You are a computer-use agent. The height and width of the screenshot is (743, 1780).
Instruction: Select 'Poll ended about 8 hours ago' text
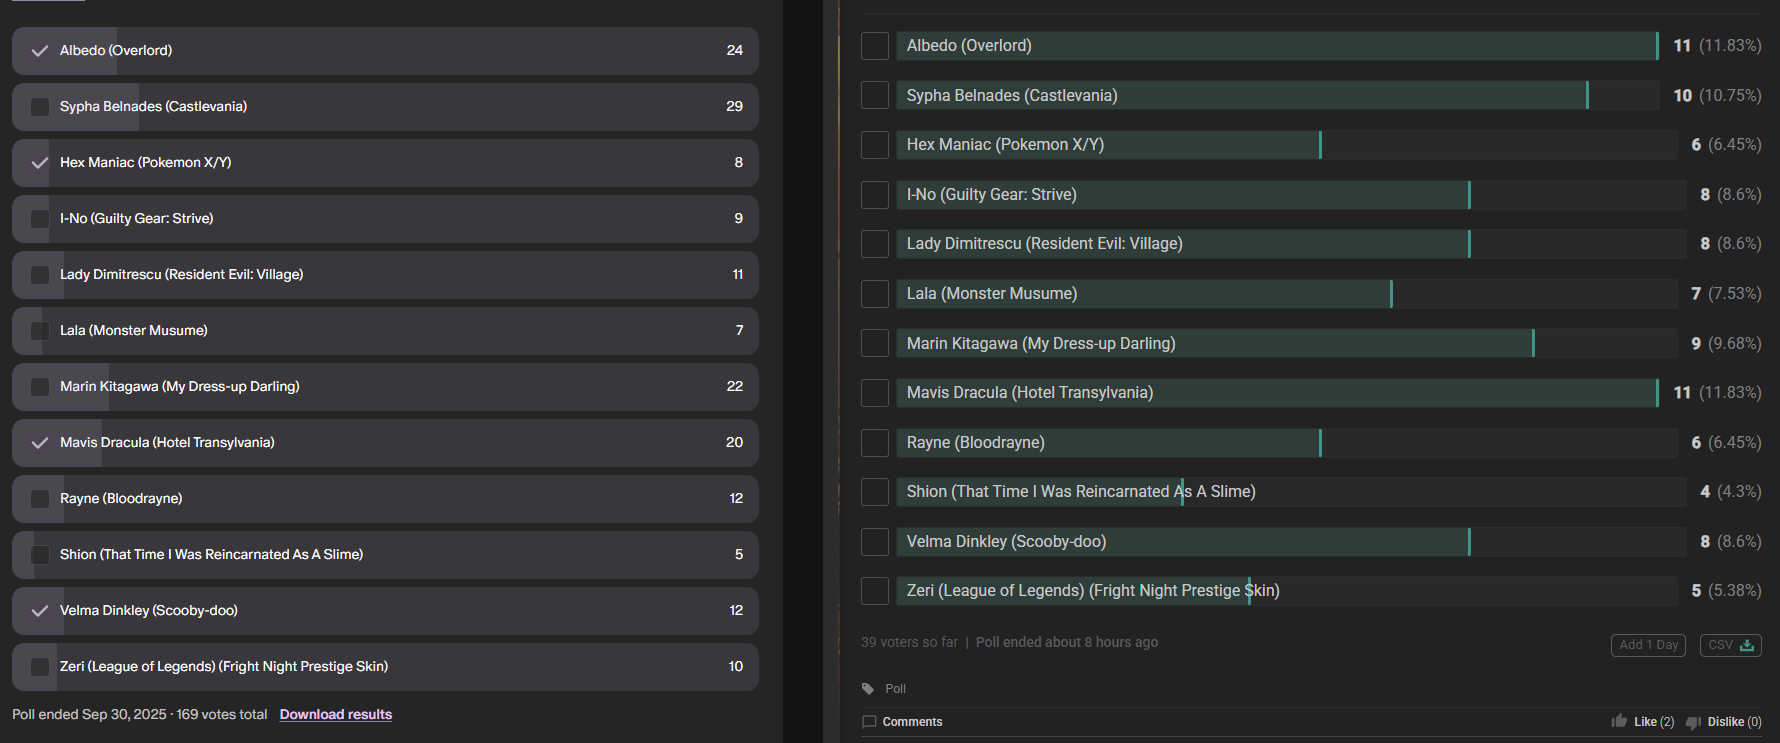pos(1067,642)
